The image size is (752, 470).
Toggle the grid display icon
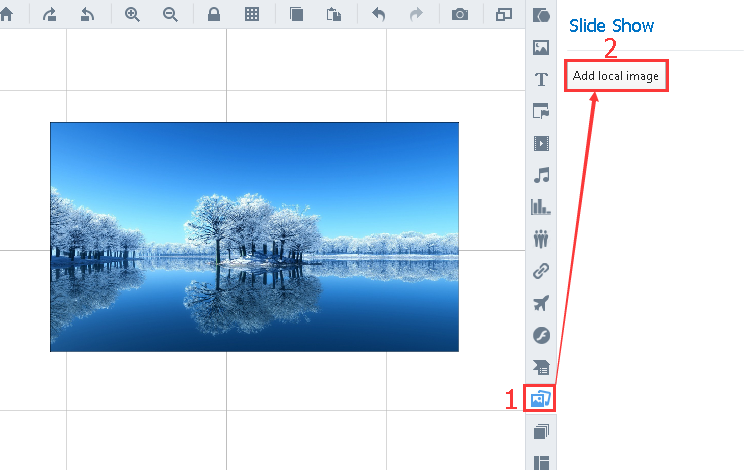tap(252, 15)
